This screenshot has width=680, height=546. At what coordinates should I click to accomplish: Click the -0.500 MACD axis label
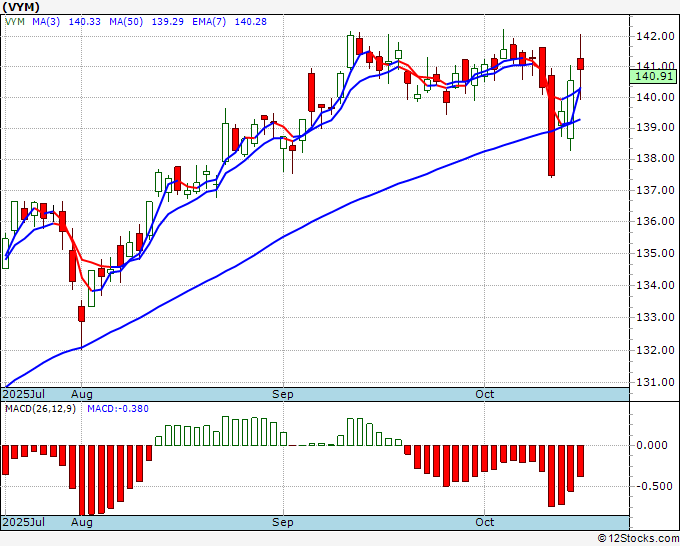[x=654, y=486]
